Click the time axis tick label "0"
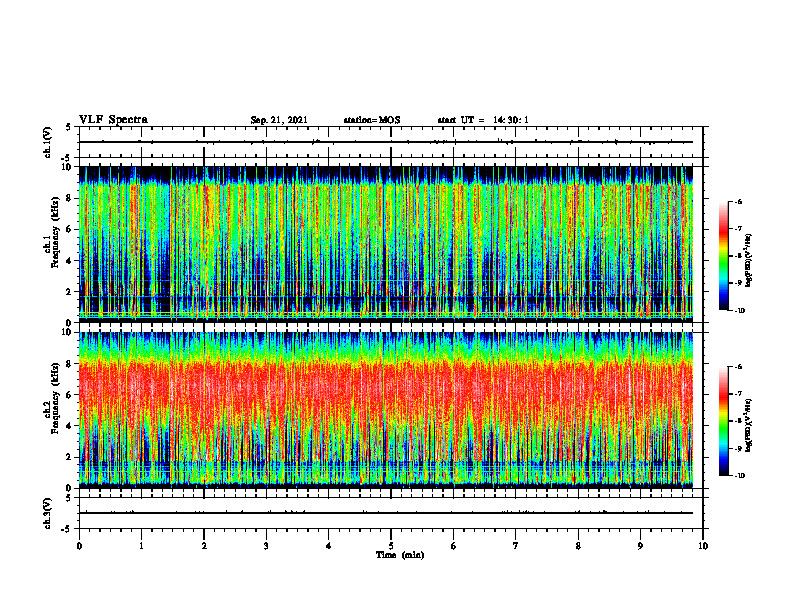 click(x=79, y=546)
